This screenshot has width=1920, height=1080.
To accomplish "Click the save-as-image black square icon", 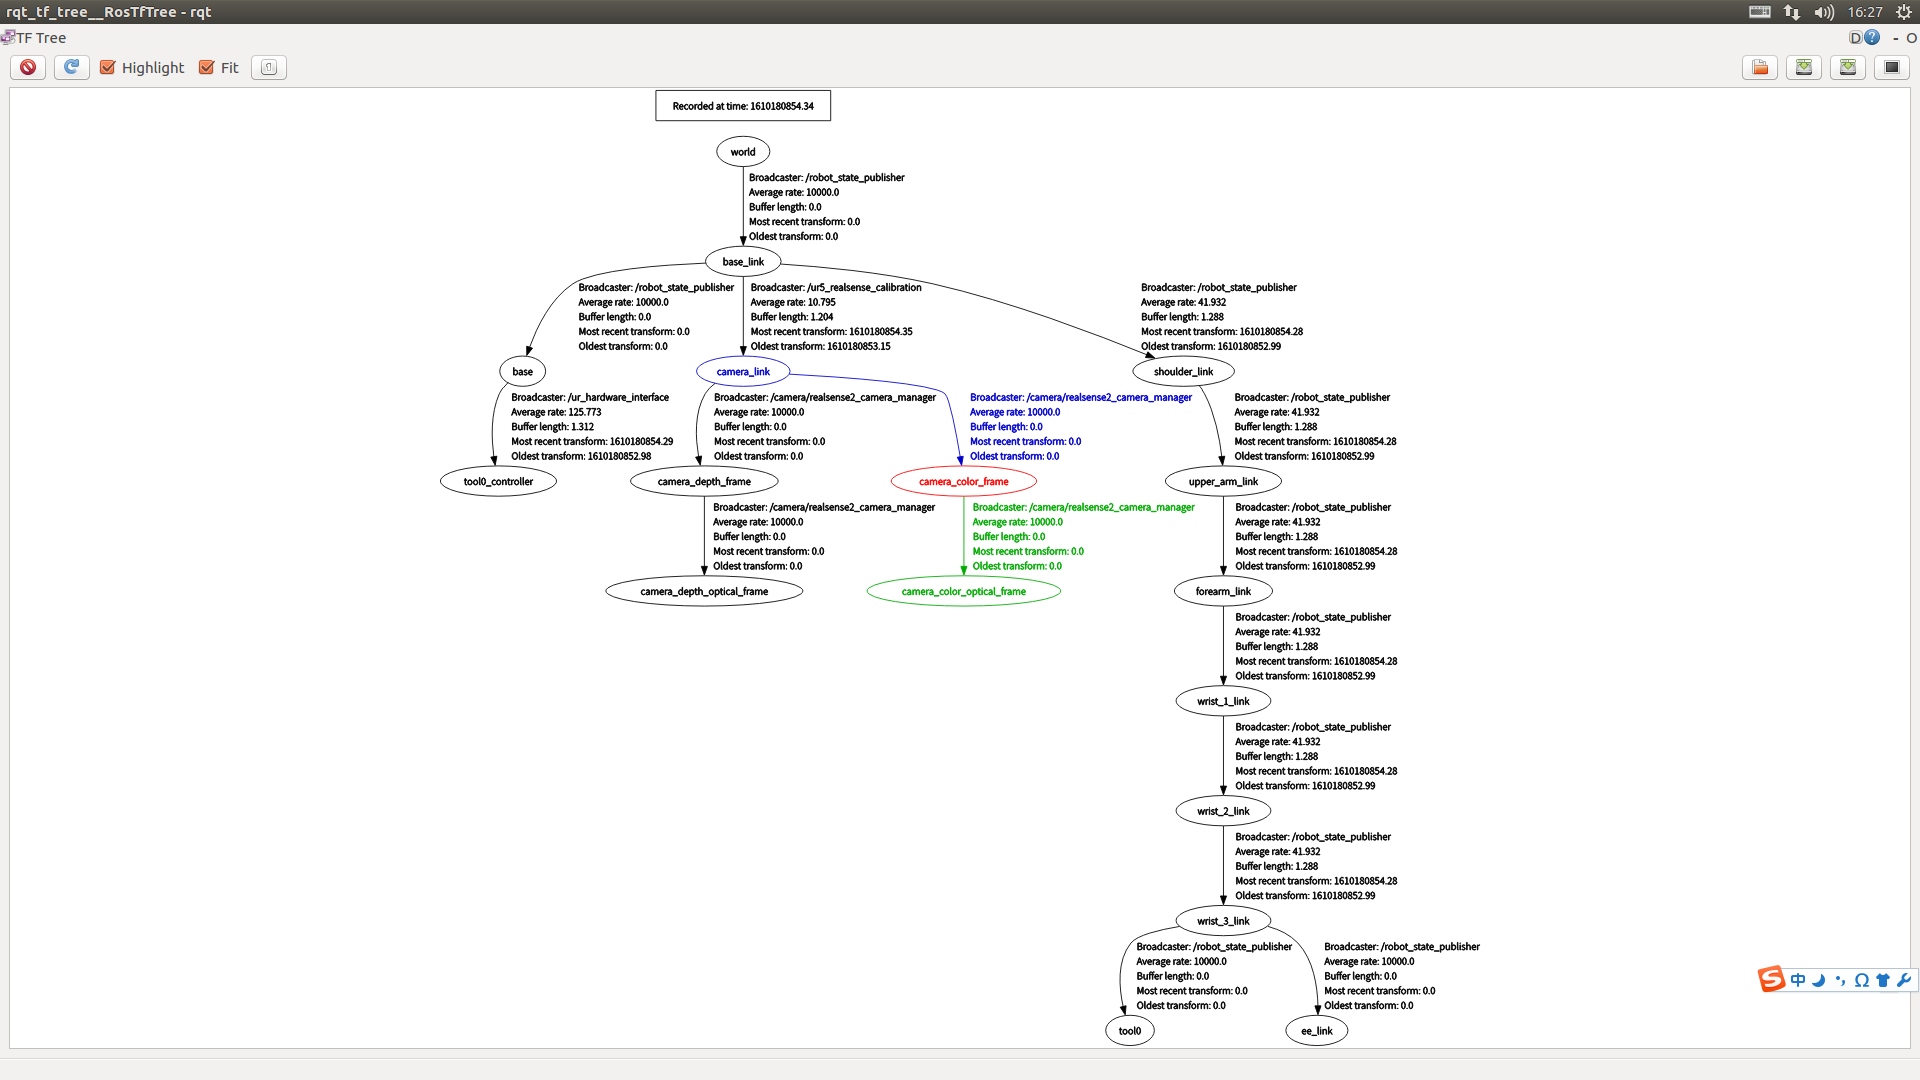I will coord(1892,67).
